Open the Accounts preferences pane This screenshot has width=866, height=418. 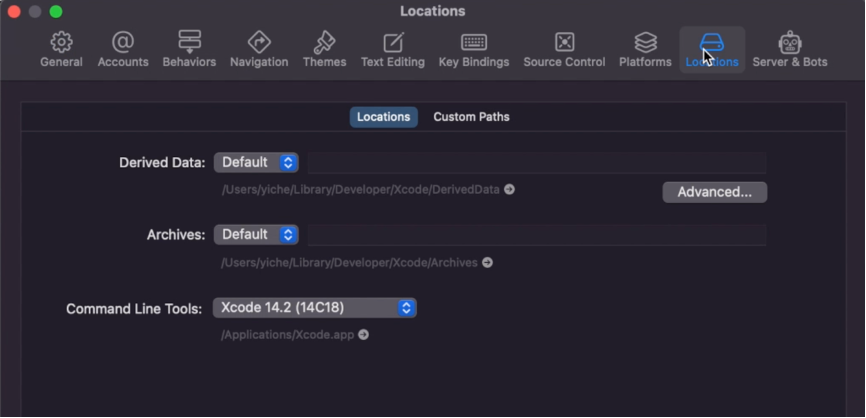(x=123, y=50)
